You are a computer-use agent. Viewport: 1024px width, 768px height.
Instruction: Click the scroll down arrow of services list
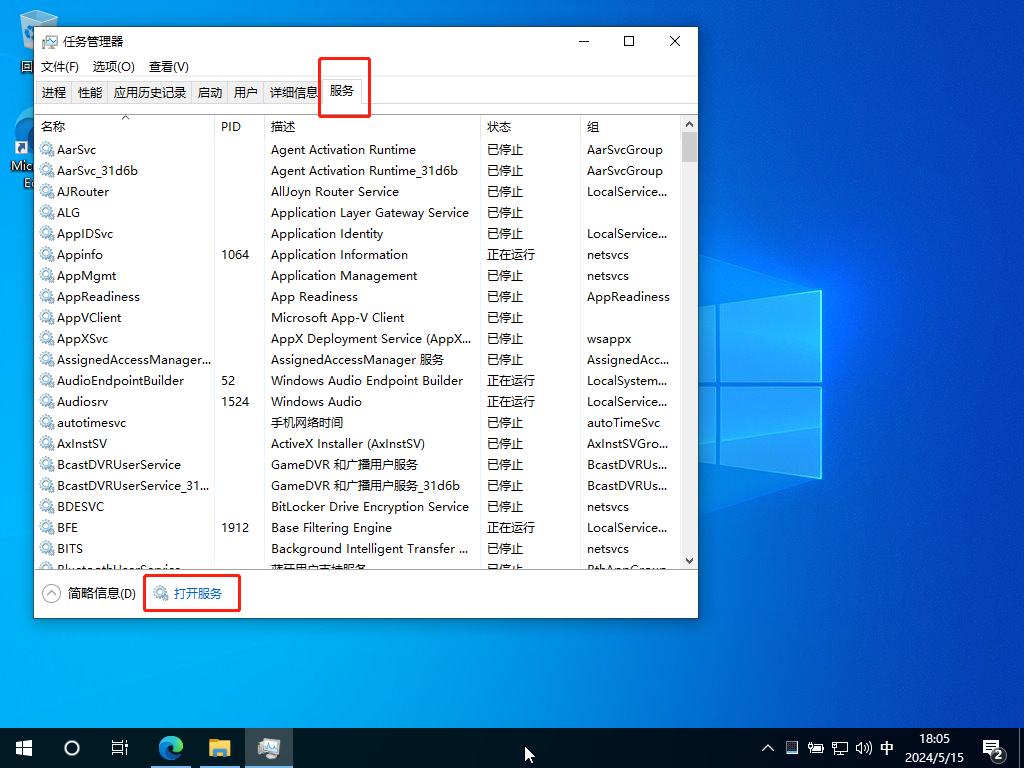pyautogui.click(x=689, y=561)
